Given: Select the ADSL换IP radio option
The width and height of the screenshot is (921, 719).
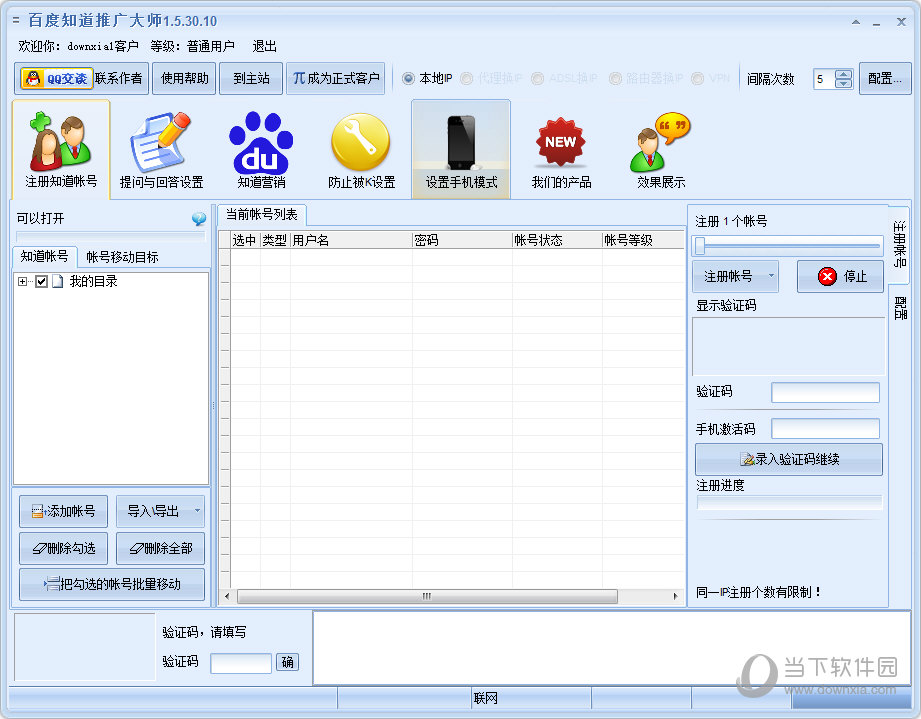Looking at the screenshot, I should click(x=564, y=78).
